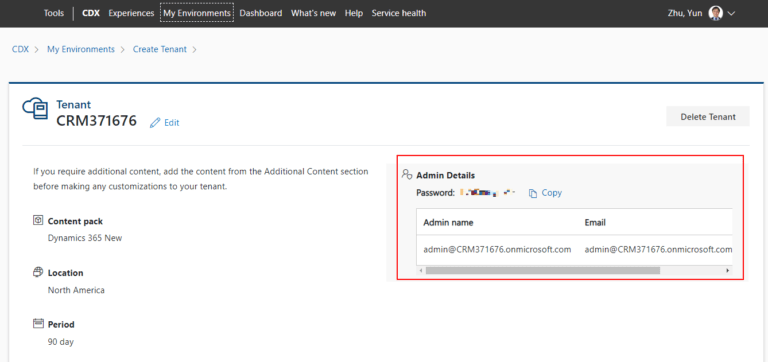Expand the user account dropdown chevron
This screenshot has height=362, width=768.
tap(732, 14)
